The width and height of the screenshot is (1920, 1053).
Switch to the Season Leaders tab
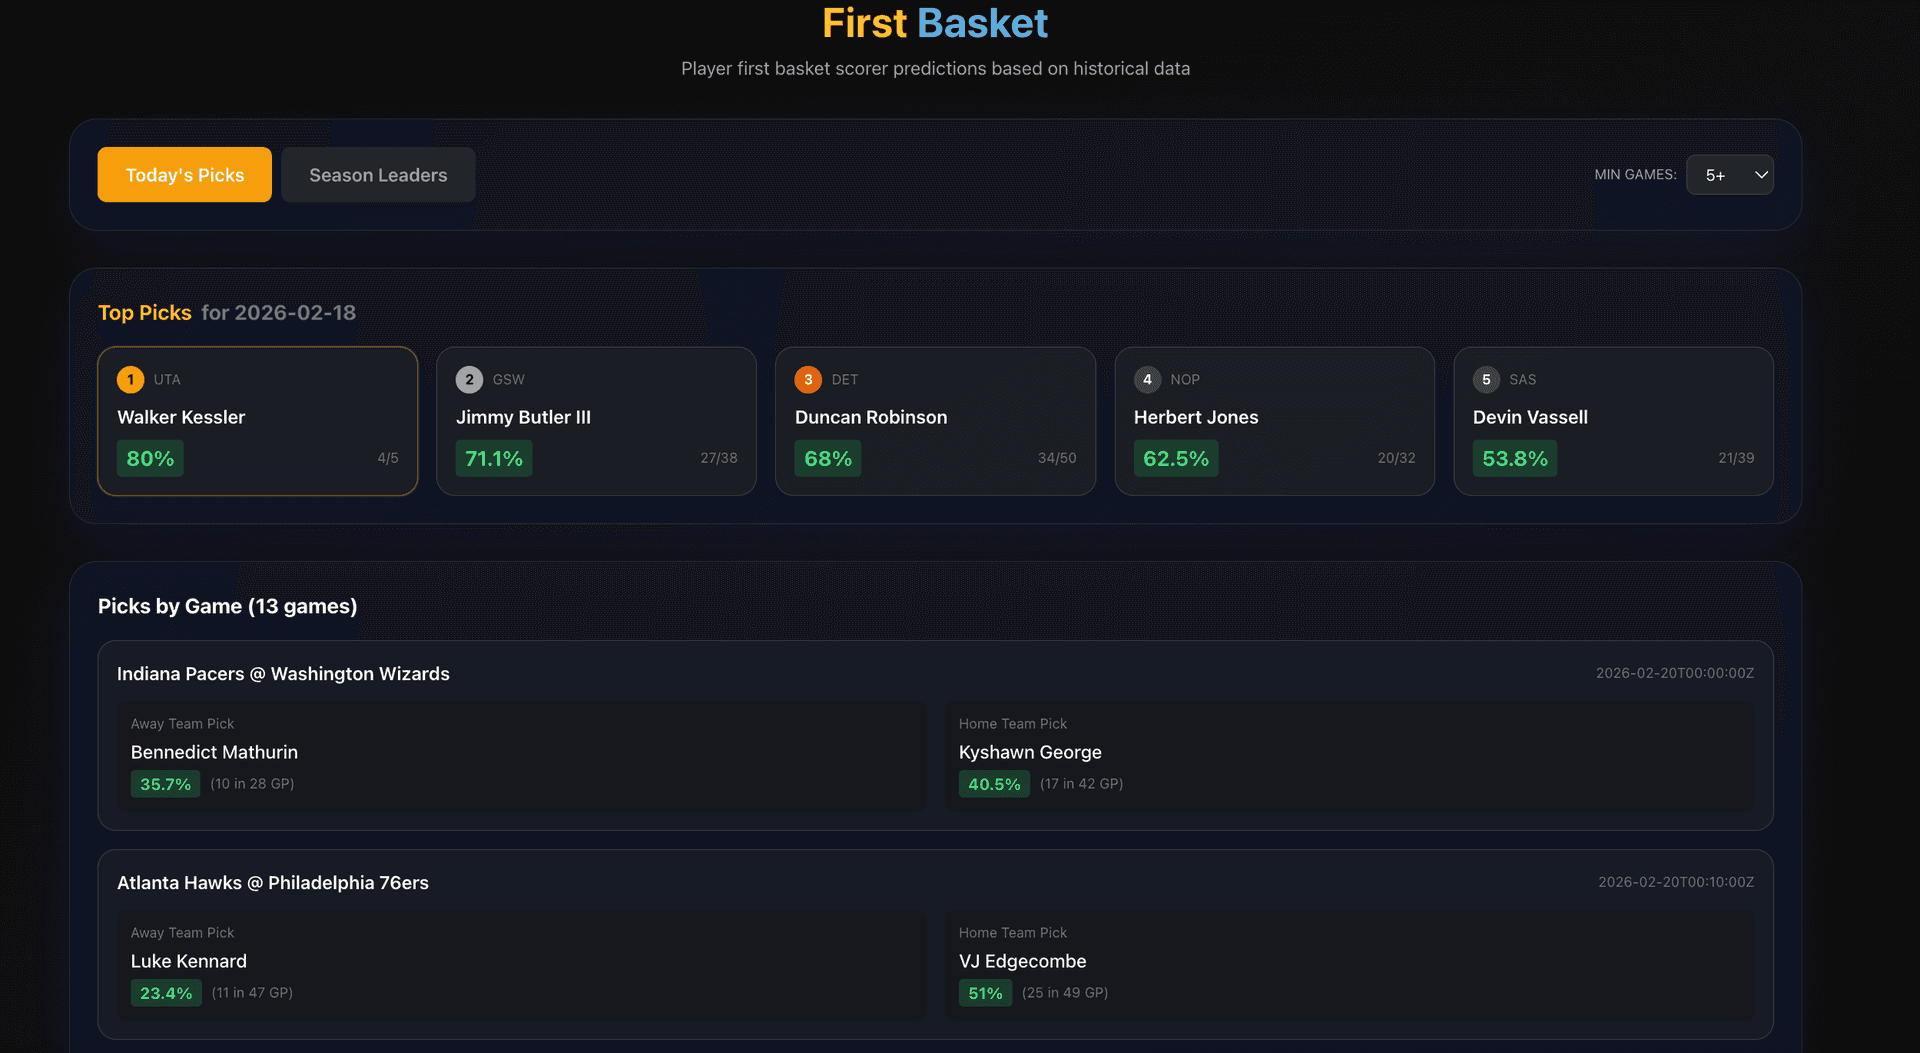[x=378, y=174]
